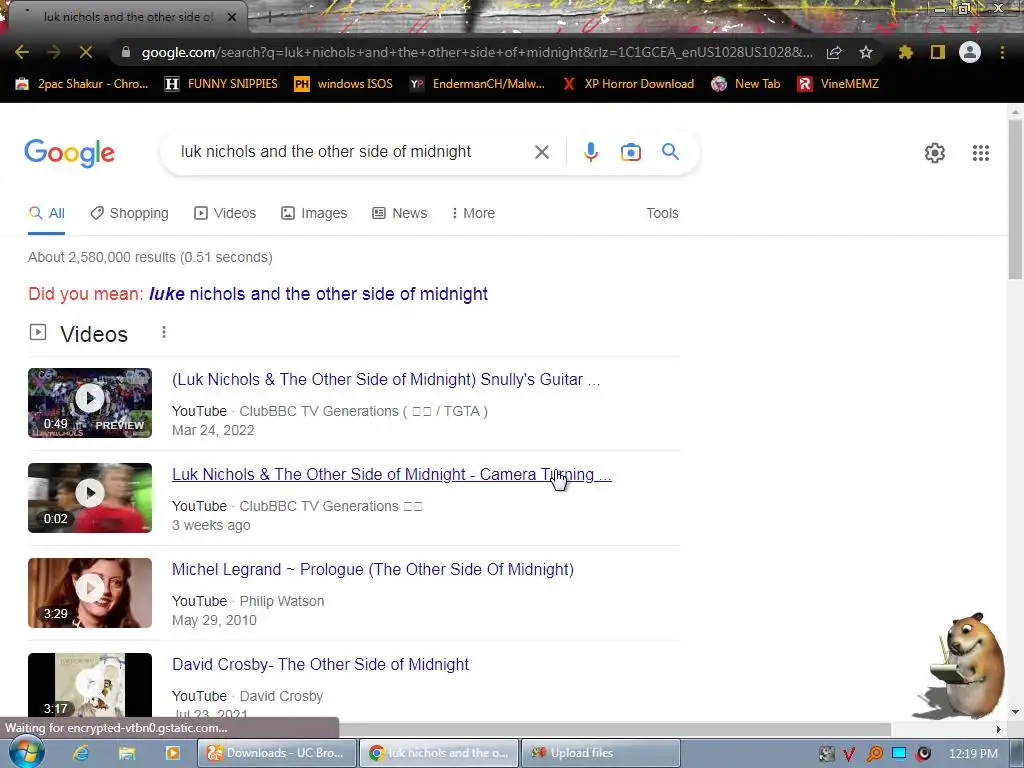Click the URL address bar
This screenshot has height=768, width=1024.
click(x=477, y=52)
